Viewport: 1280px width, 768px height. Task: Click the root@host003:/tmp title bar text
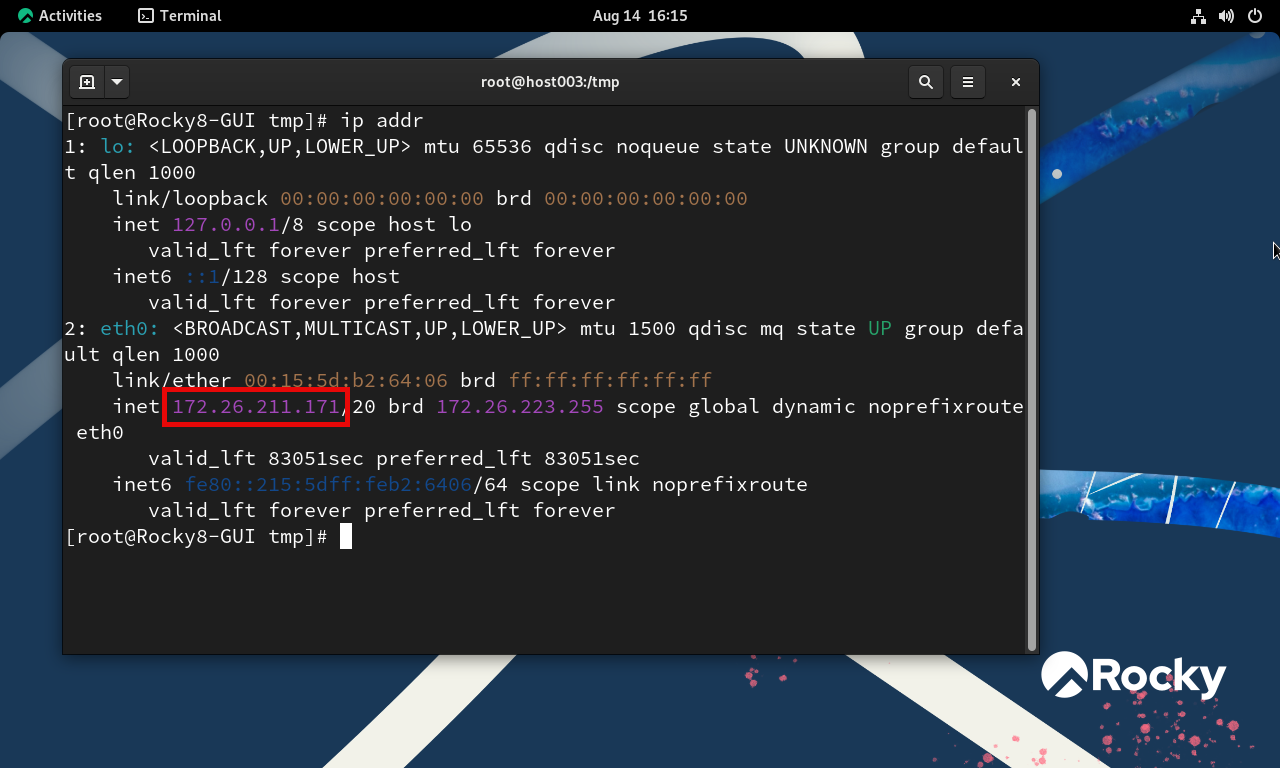pos(550,82)
